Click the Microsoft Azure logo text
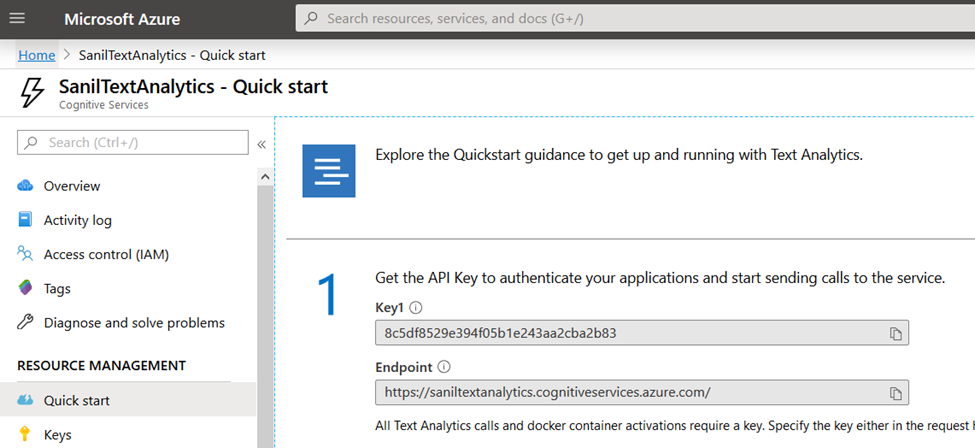Image resolution: width=975 pixels, height=448 pixels. pos(122,19)
